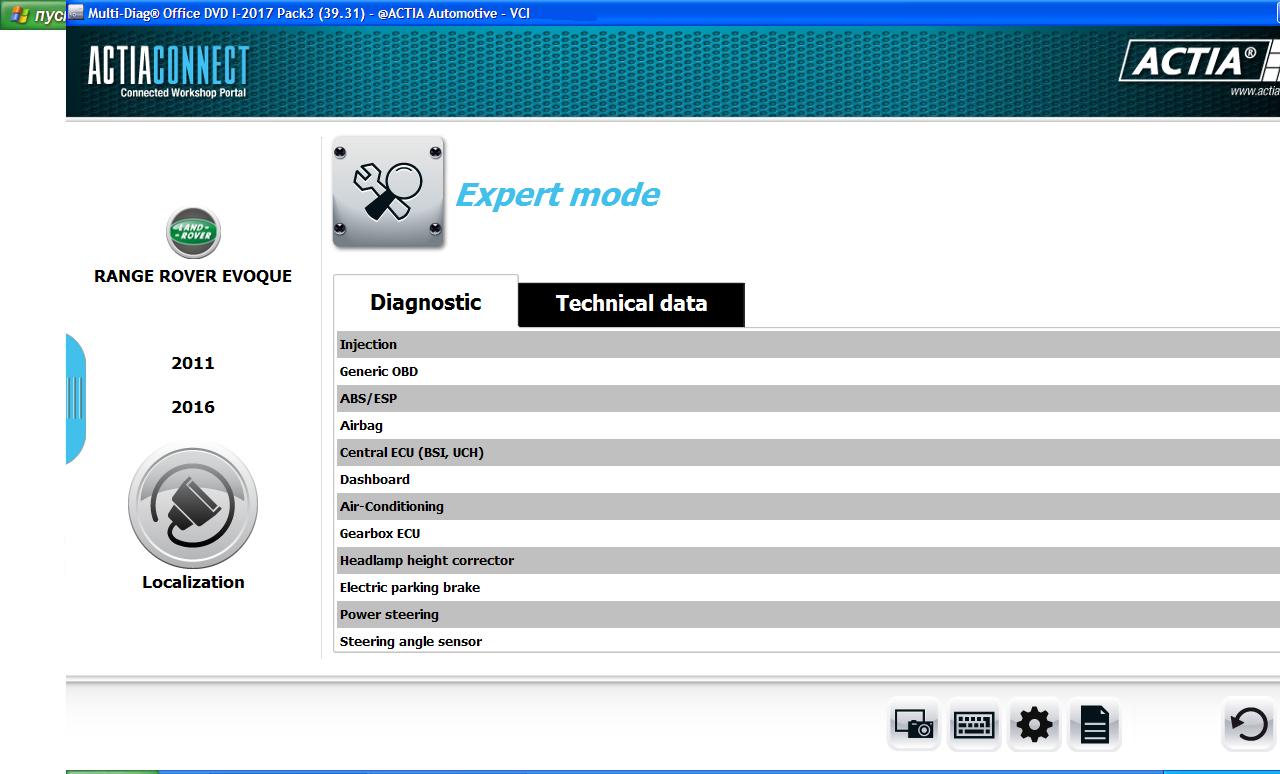Switch to the Diagnostic tab
Image resolution: width=1280 pixels, height=774 pixels.
(x=426, y=302)
